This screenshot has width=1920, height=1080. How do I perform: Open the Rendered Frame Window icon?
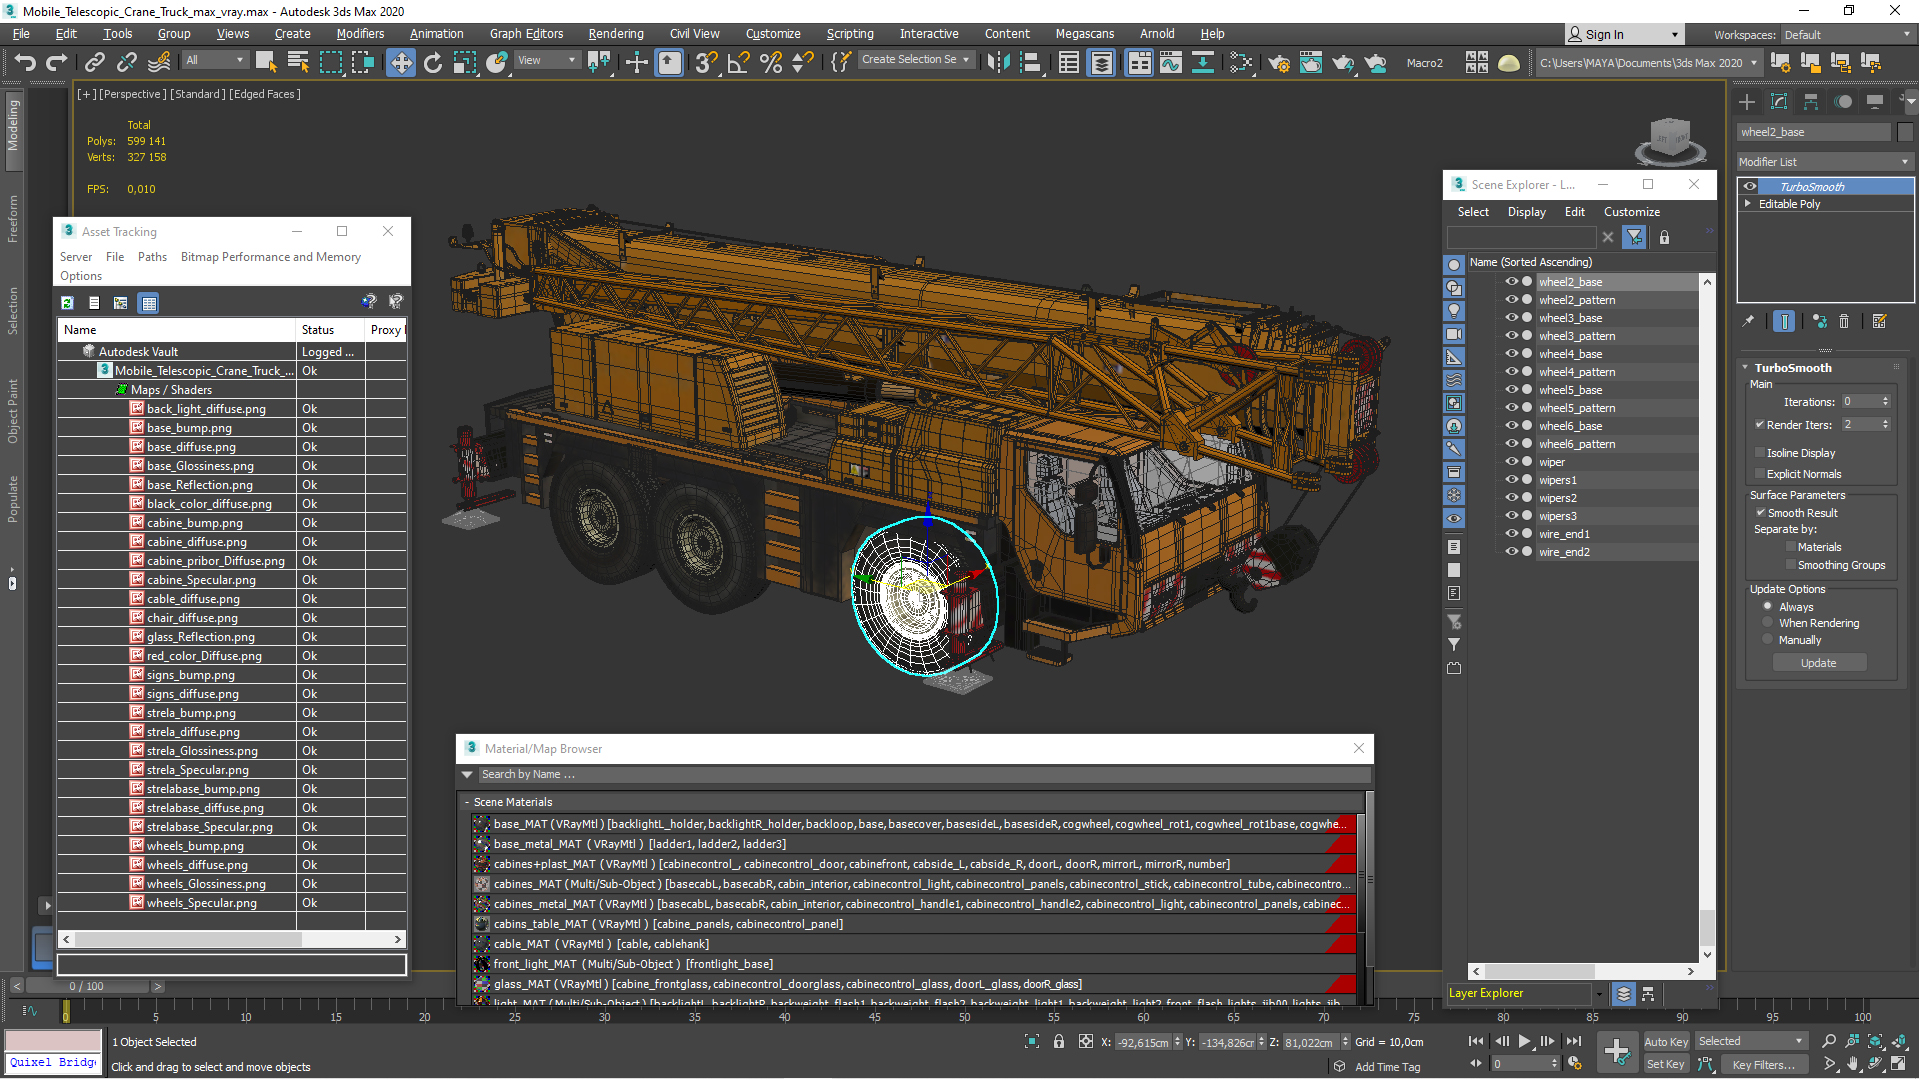tap(1311, 63)
